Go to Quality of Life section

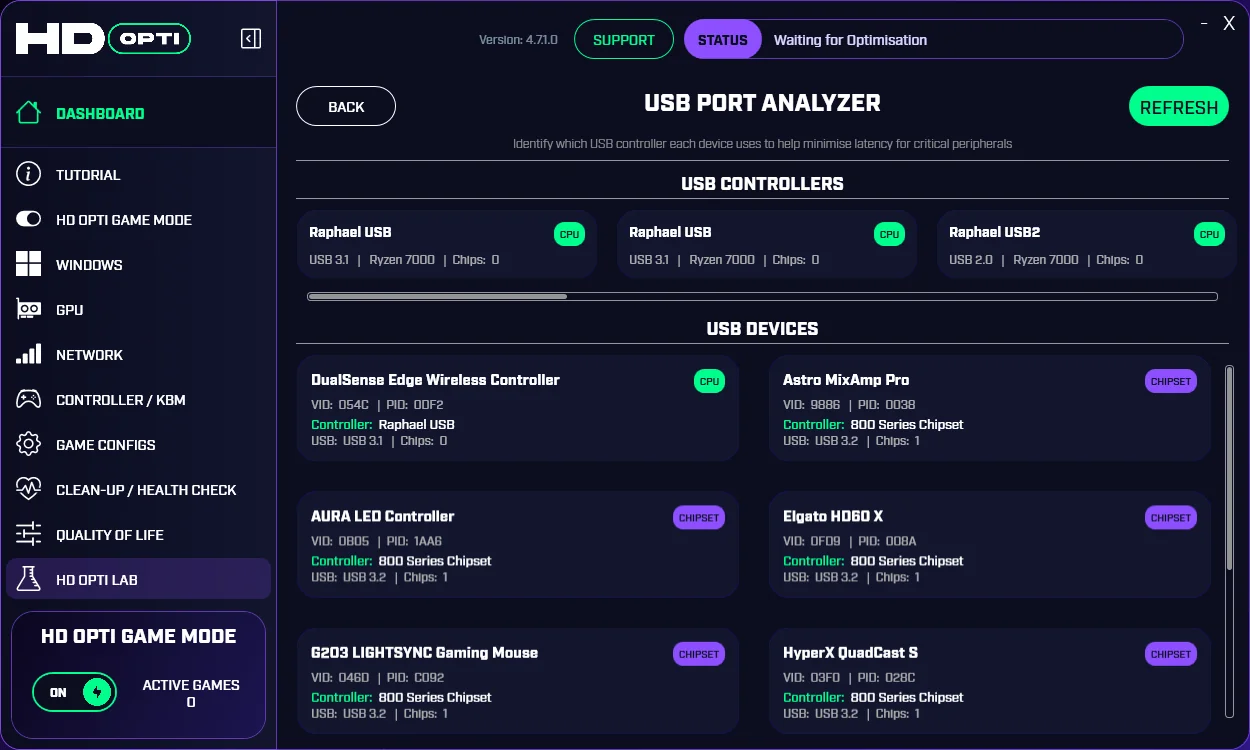pyautogui.click(x=138, y=534)
